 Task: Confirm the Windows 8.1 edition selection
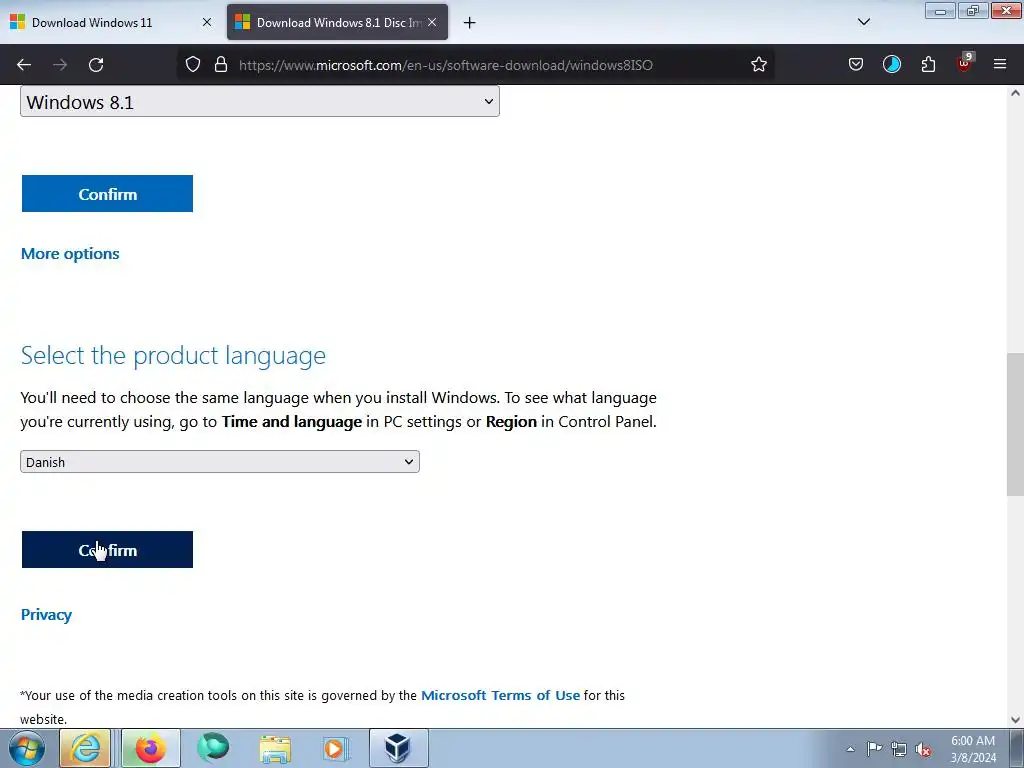(107, 193)
